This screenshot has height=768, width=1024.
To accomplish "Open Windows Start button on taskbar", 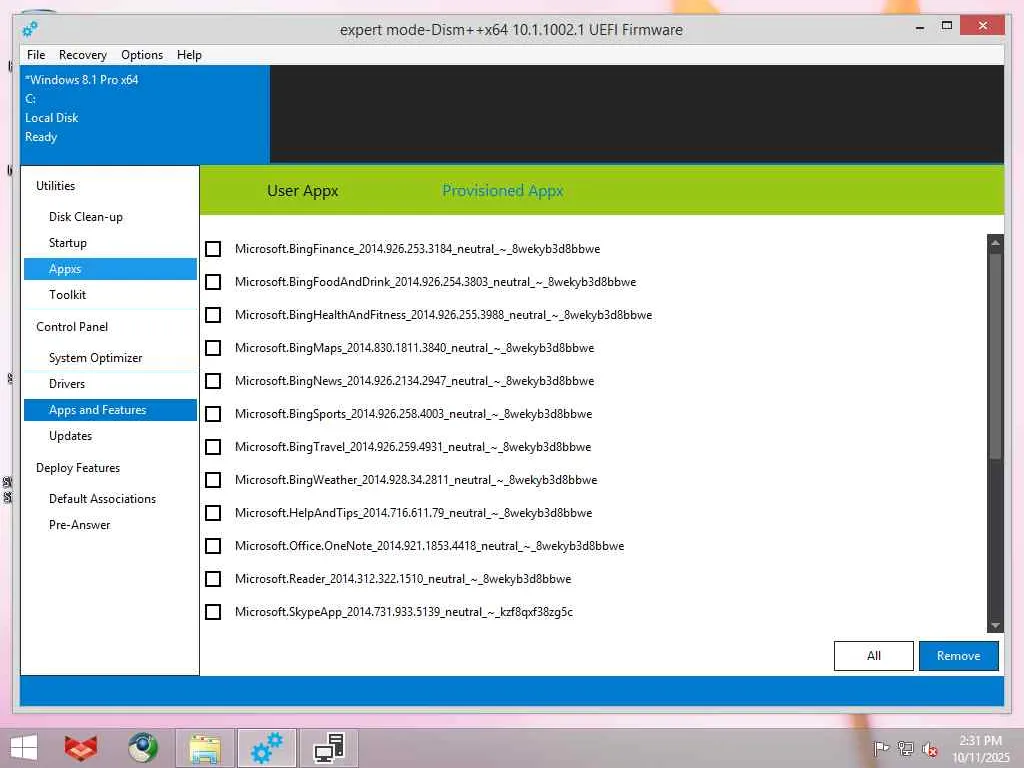I will pos(24,748).
